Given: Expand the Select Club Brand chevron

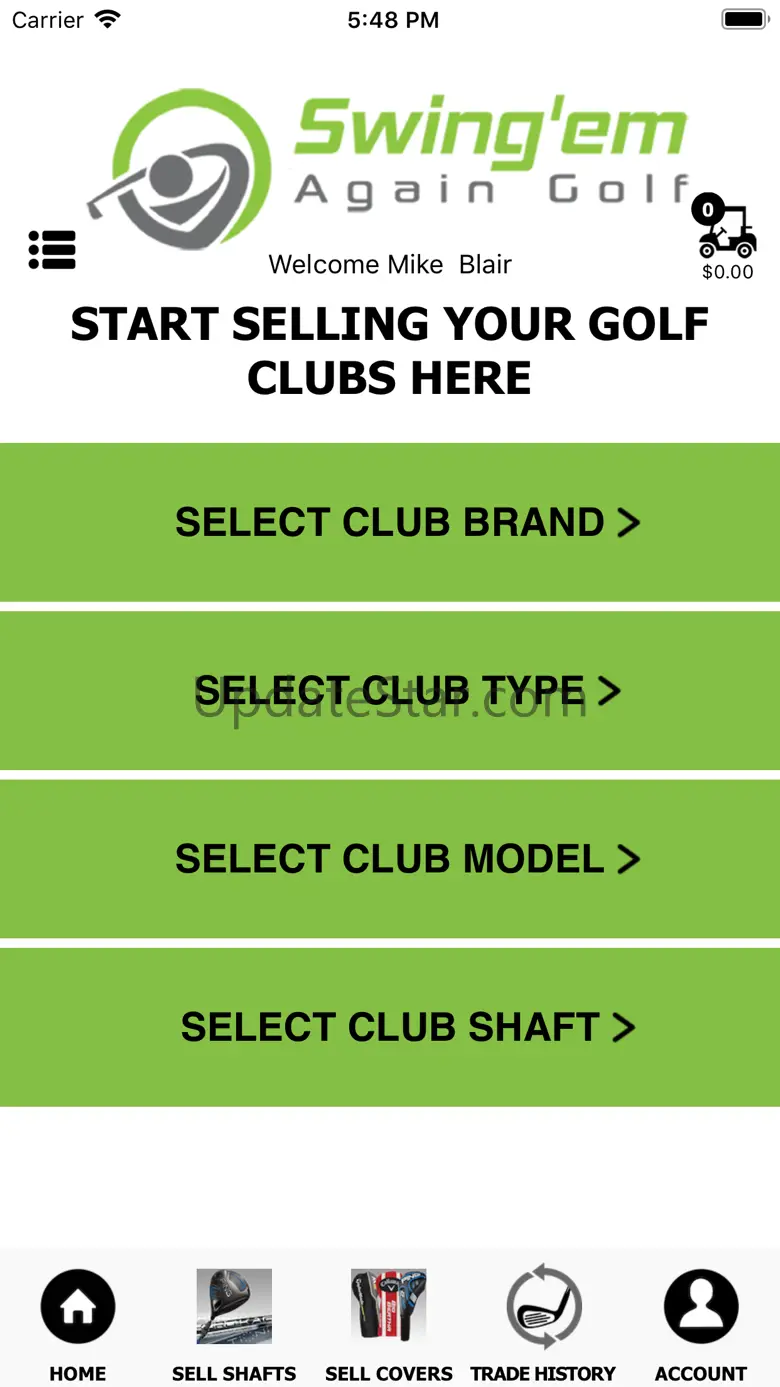Looking at the screenshot, I should click(628, 523).
